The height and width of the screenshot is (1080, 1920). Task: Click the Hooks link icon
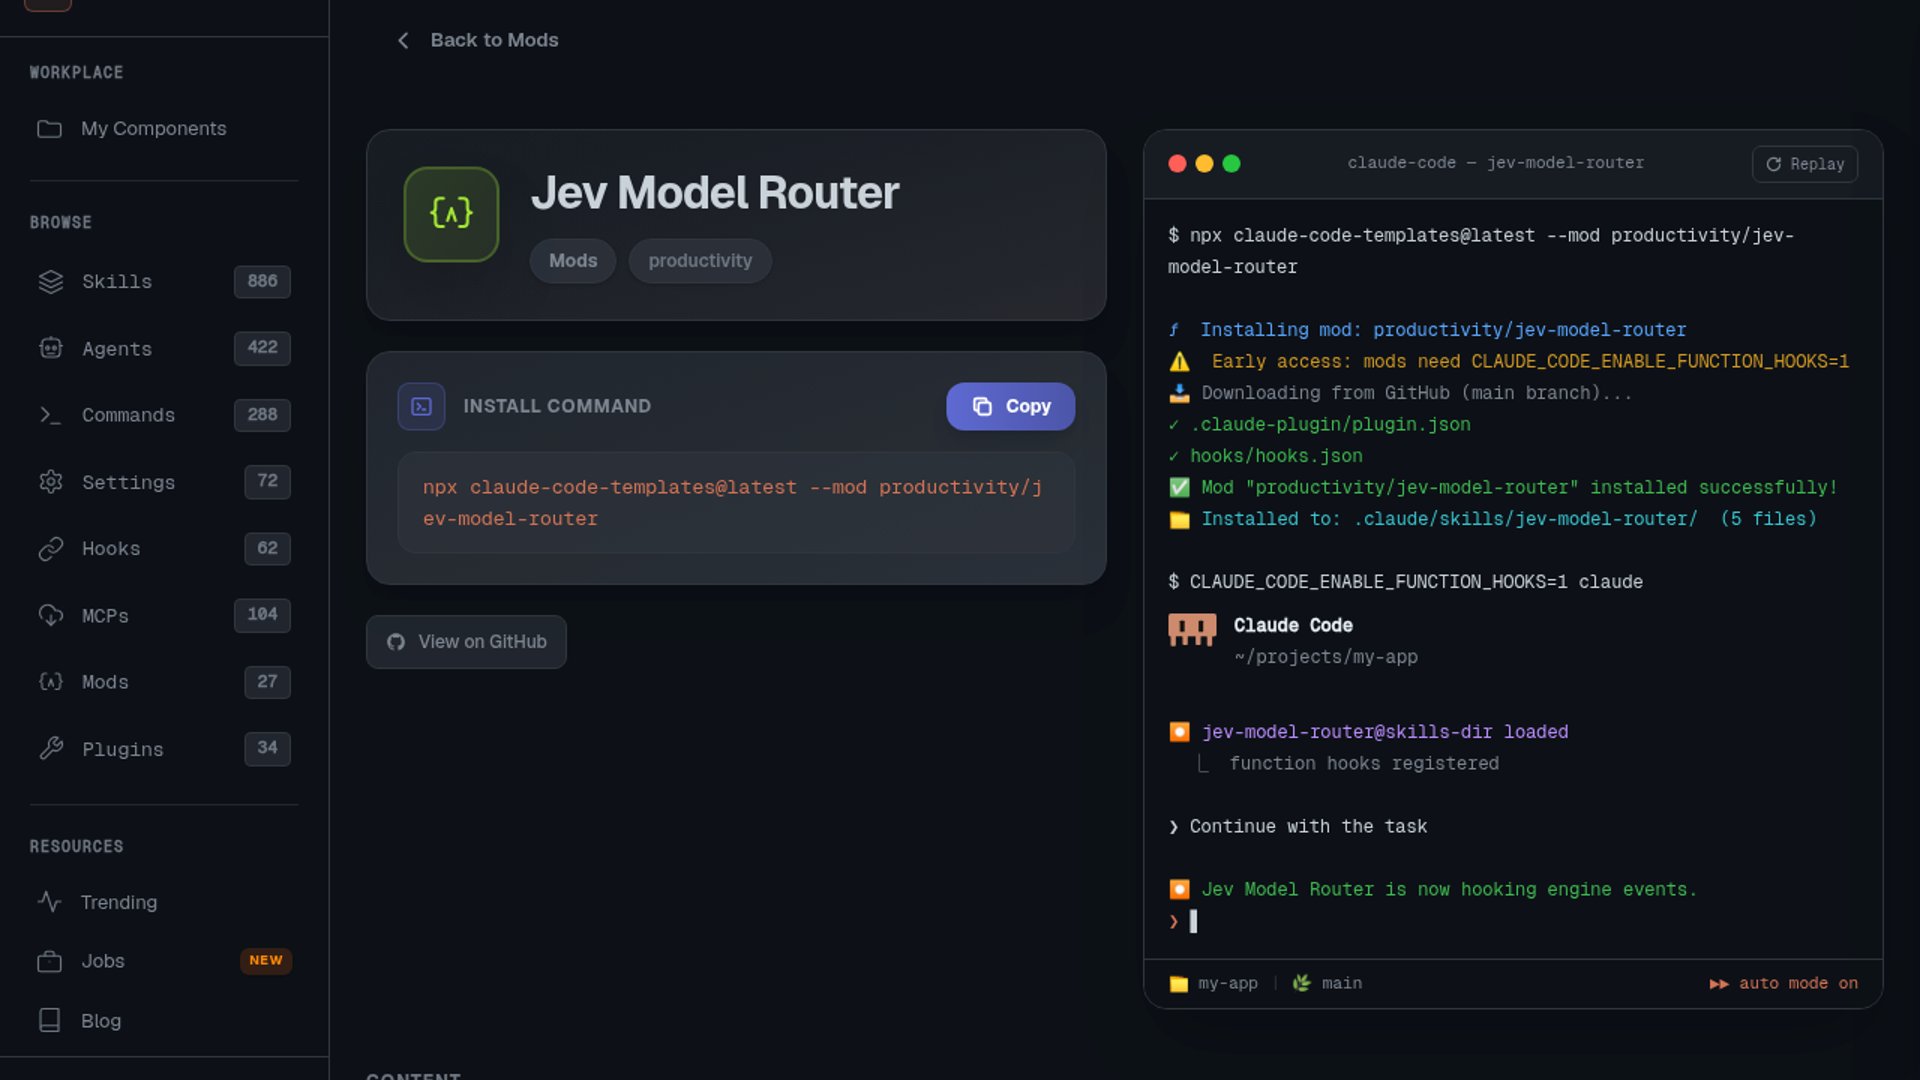50,549
